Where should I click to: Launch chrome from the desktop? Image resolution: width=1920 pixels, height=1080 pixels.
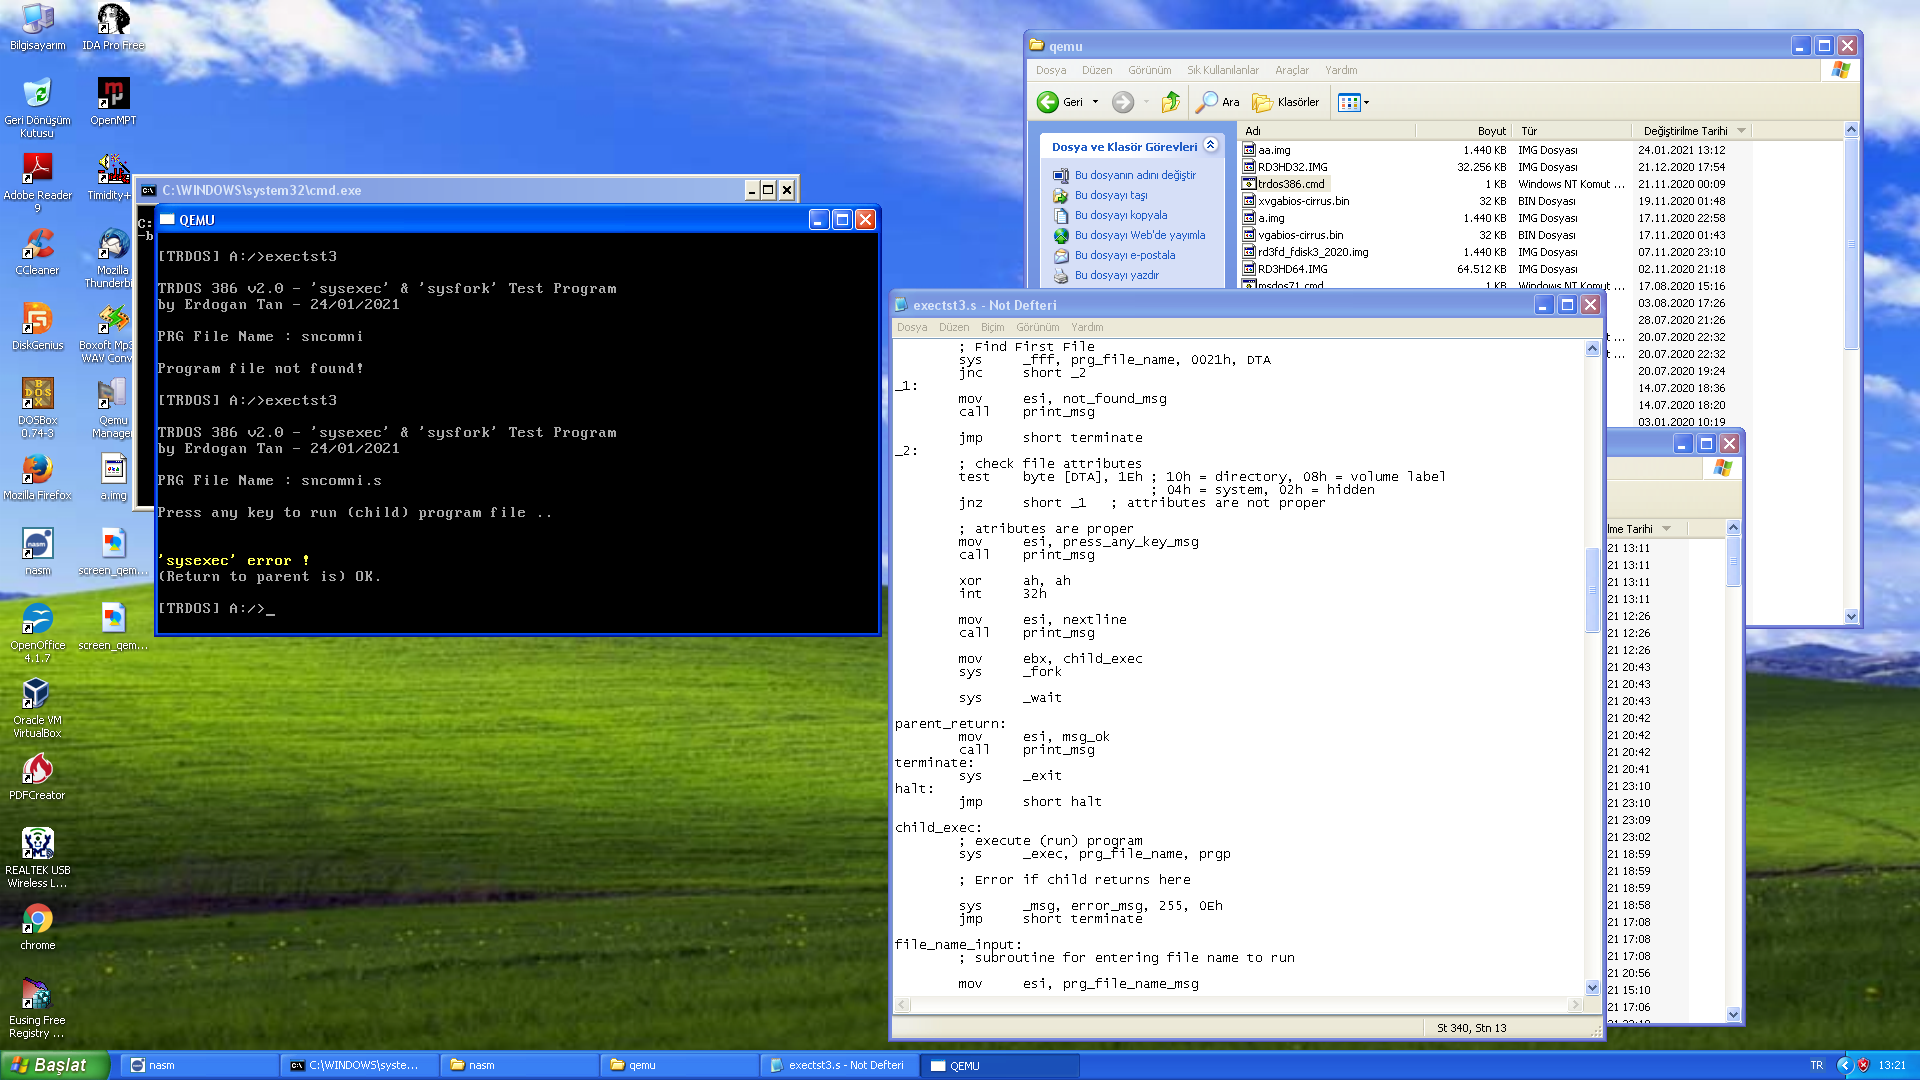(x=38, y=927)
